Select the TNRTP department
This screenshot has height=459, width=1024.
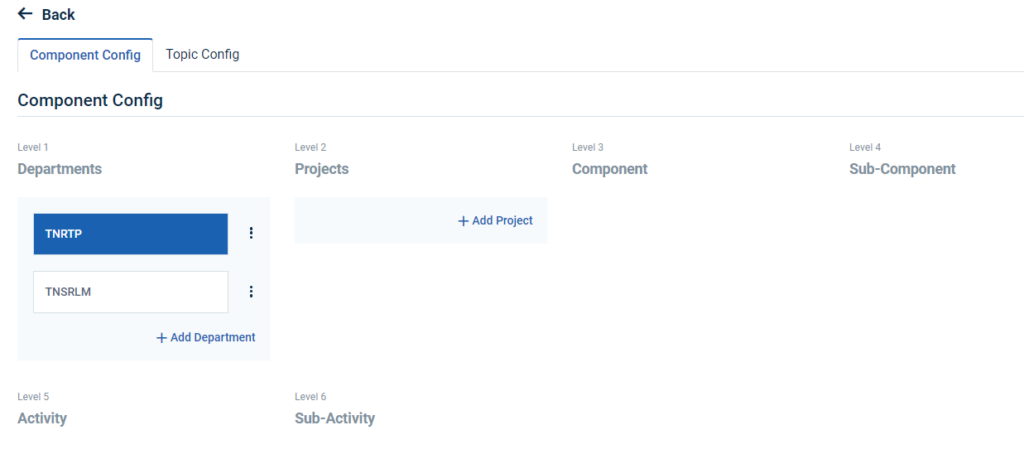(130, 234)
